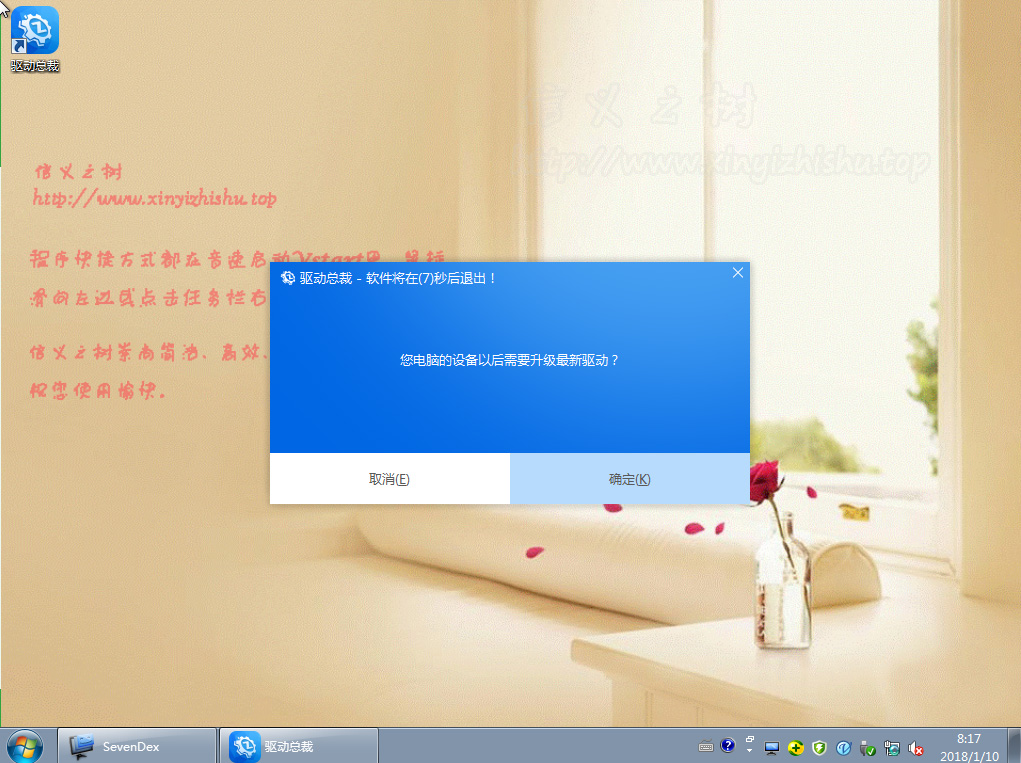
Task: Click the monitor display tray icon
Action: [x=771, y=747]
